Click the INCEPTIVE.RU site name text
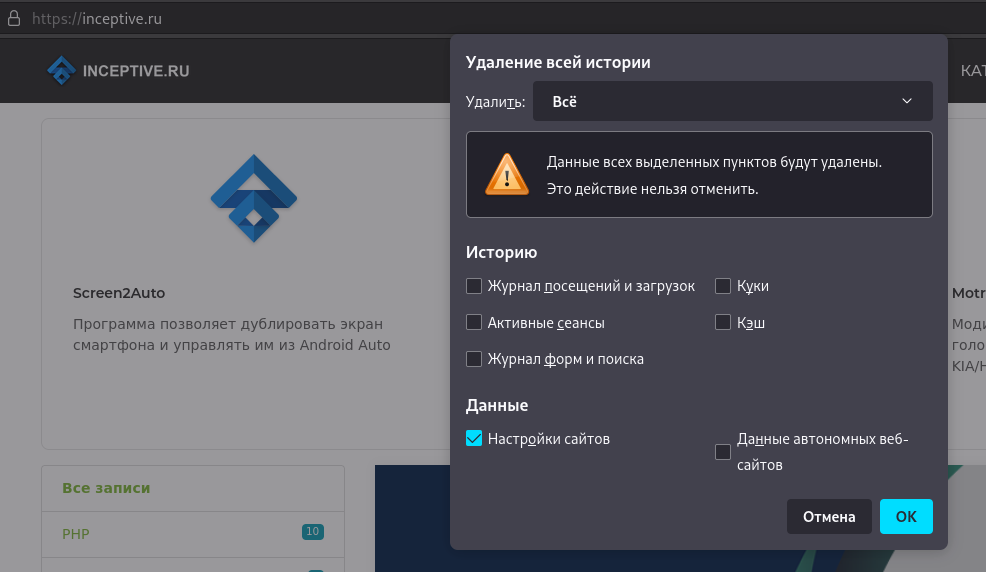 pyautogui.click(x=136, y=71)
